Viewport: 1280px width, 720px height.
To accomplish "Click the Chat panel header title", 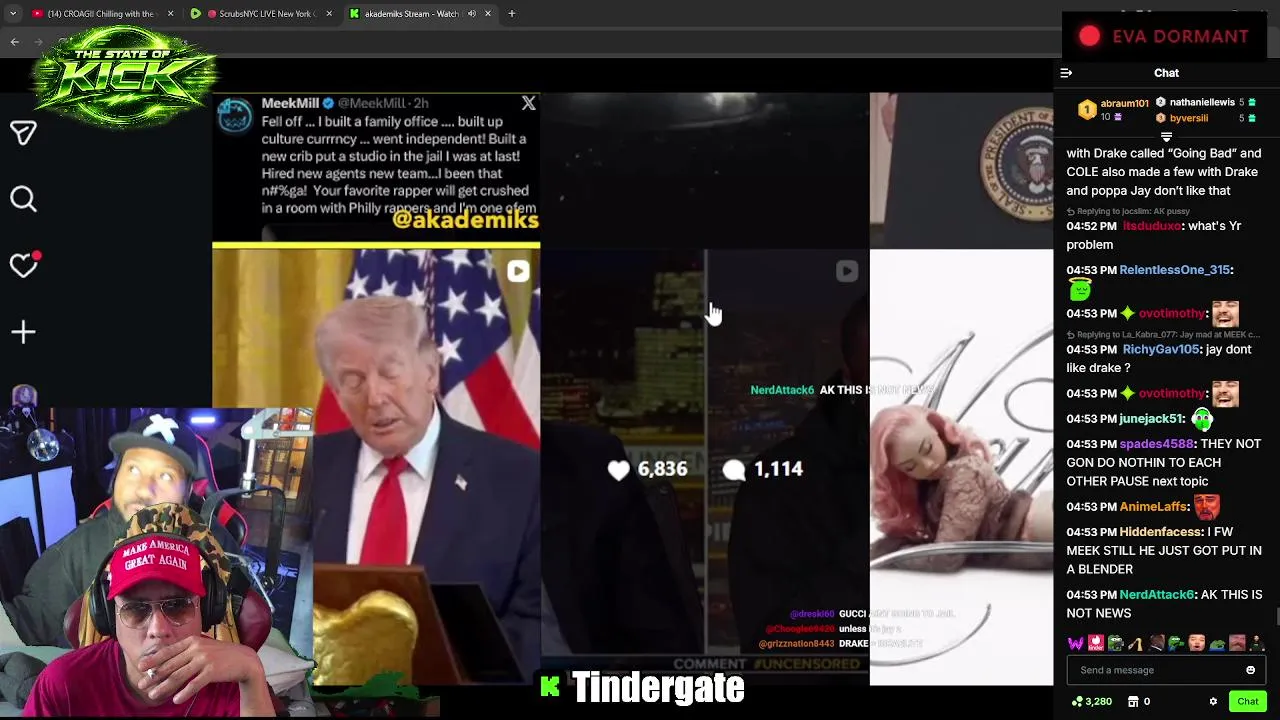I will 1166,73.
